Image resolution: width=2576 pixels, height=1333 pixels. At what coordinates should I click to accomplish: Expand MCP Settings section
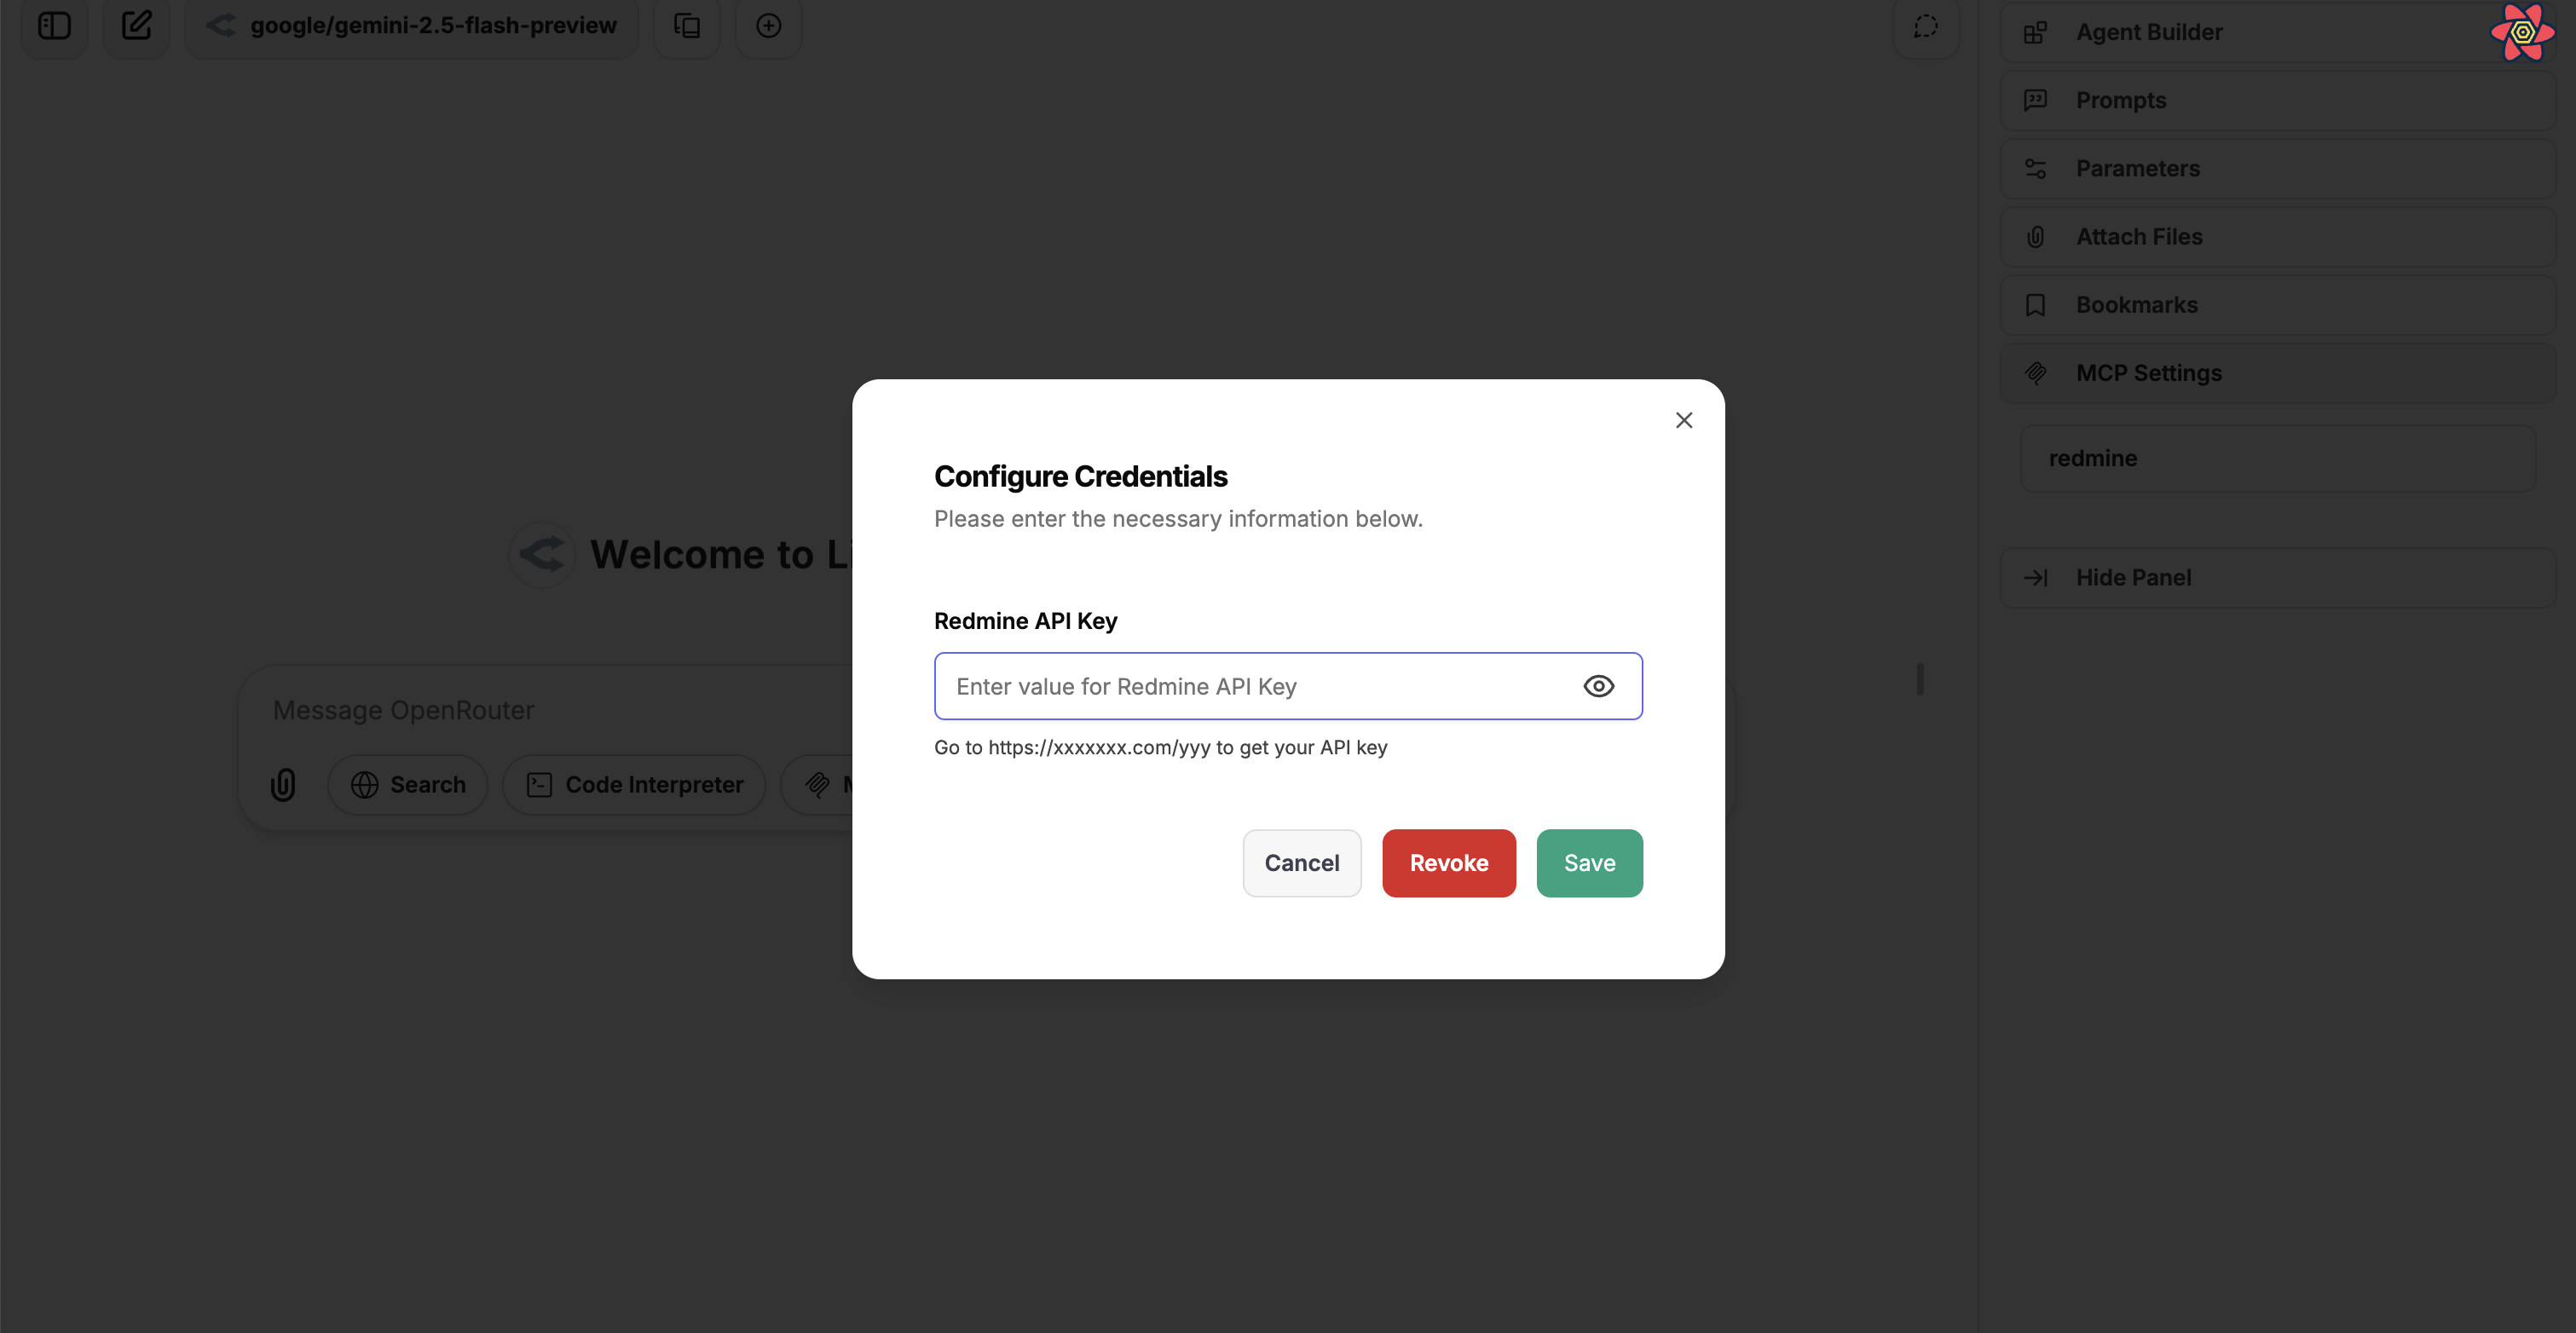click(x=2277, y=373)
